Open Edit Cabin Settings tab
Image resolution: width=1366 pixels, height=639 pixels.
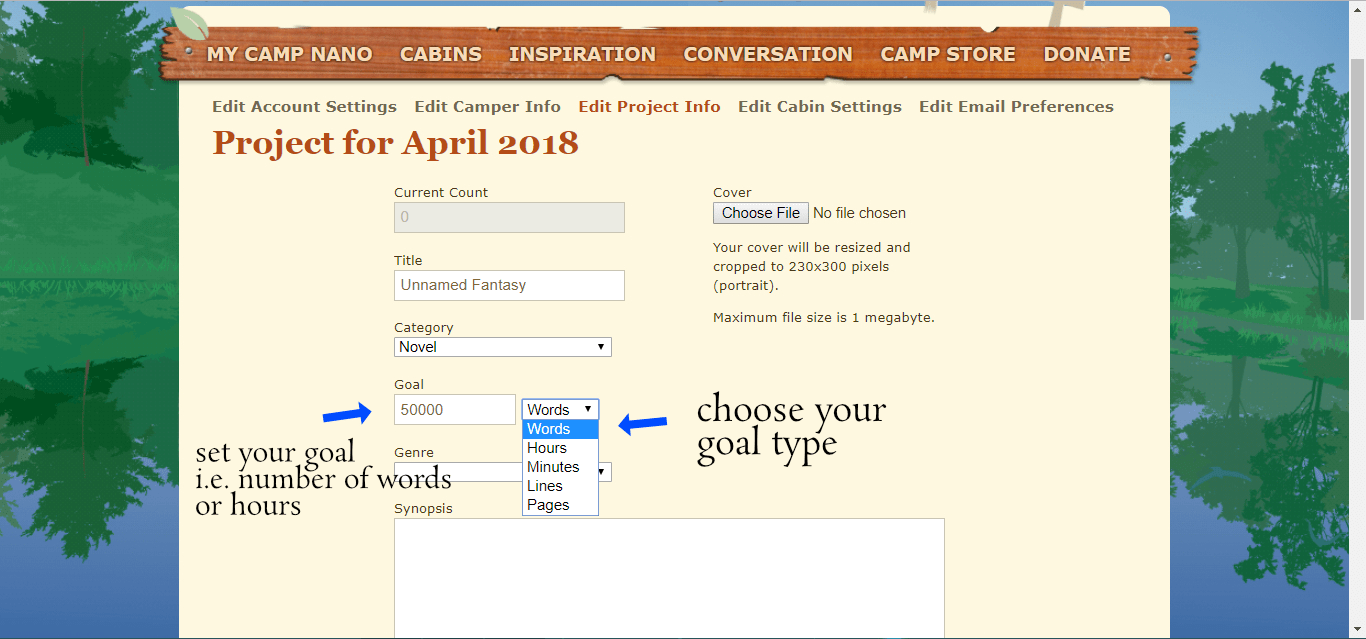[x=820, y=106]
